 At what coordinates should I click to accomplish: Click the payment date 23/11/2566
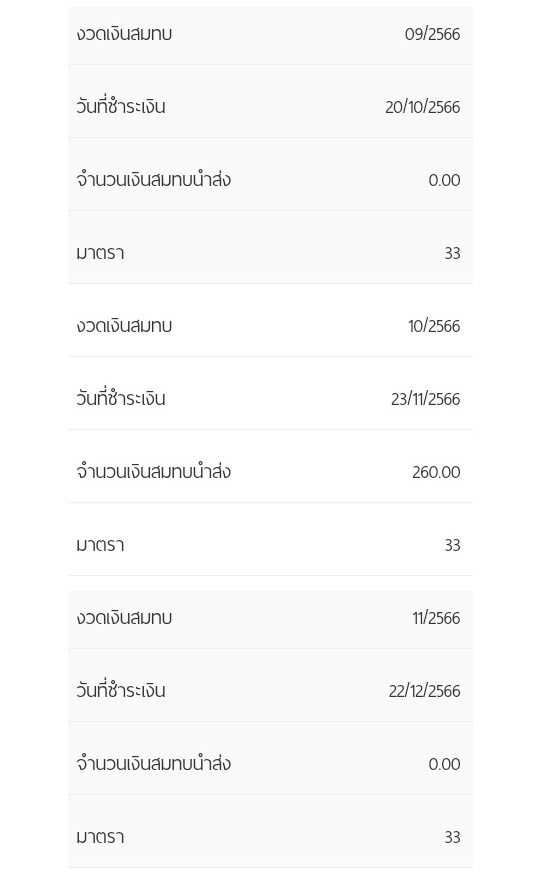click(426, 399)
